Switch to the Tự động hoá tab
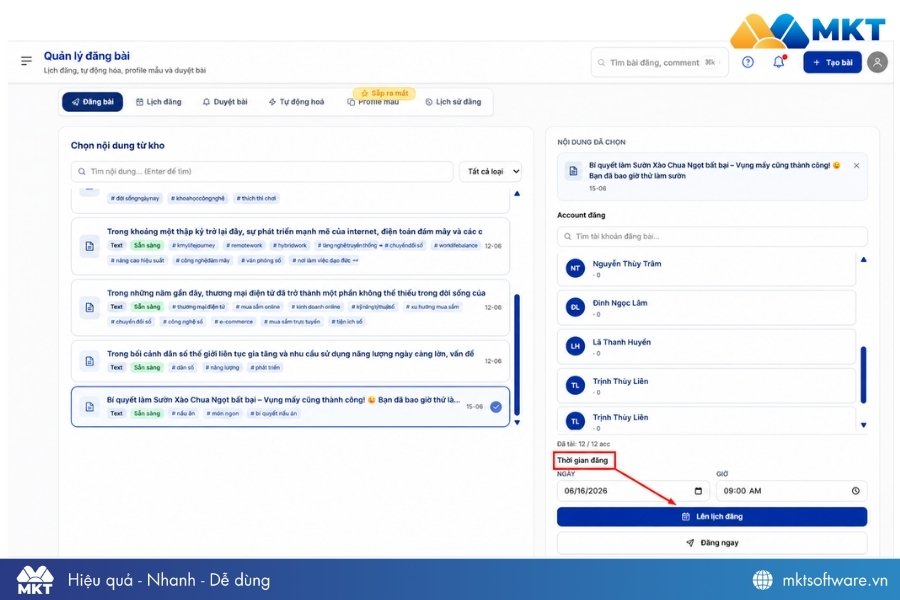The image size is (900, 600). pyautogui.click(x=296, y=102)
